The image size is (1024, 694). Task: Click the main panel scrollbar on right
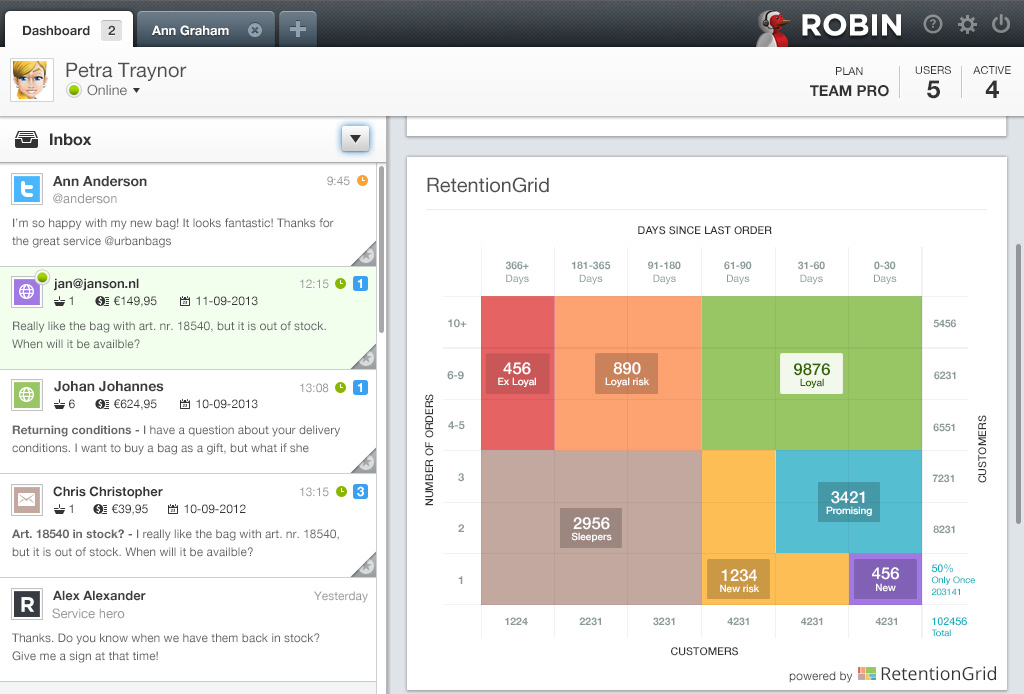click(x=1019, y=384)
